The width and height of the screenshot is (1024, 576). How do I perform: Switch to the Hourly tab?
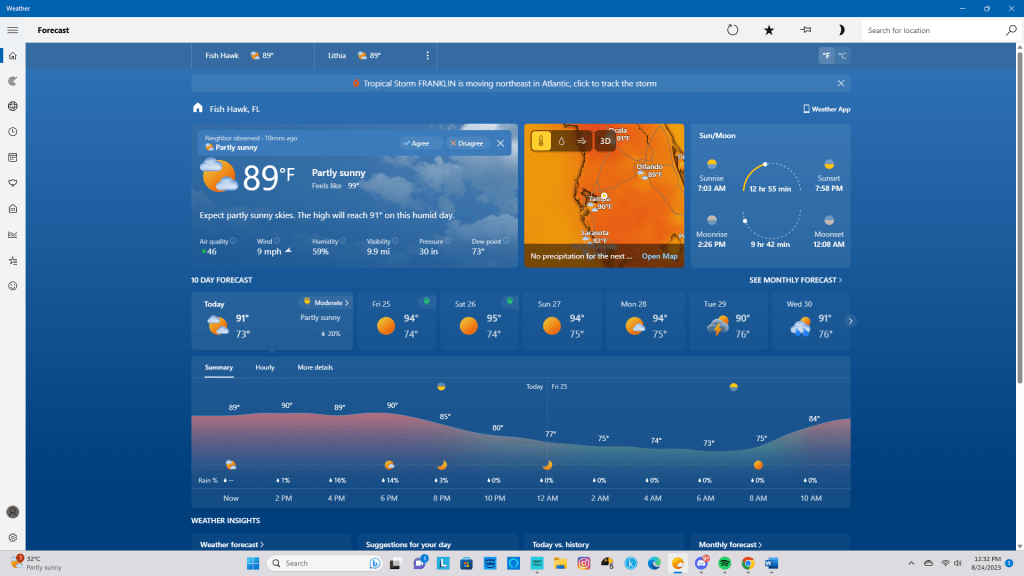pyautogui.click(x=265, y=368)
